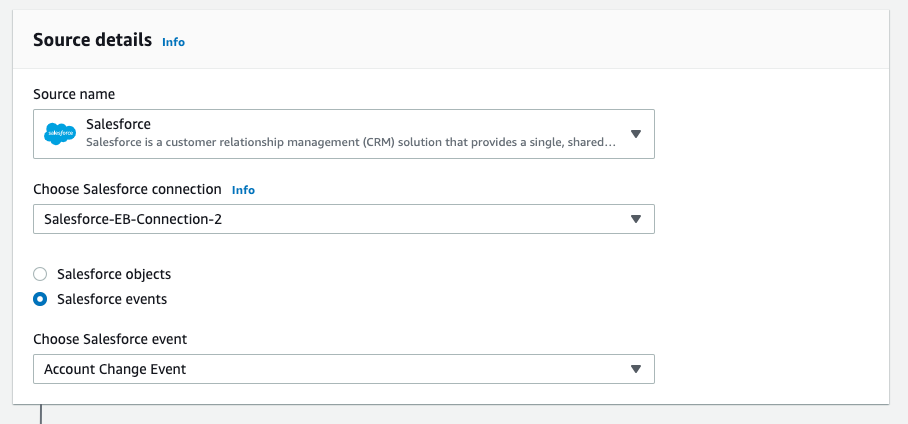Screen dimensions: 908x424
Task: Expand the Source name dropdown arrow
Action: 635,134
